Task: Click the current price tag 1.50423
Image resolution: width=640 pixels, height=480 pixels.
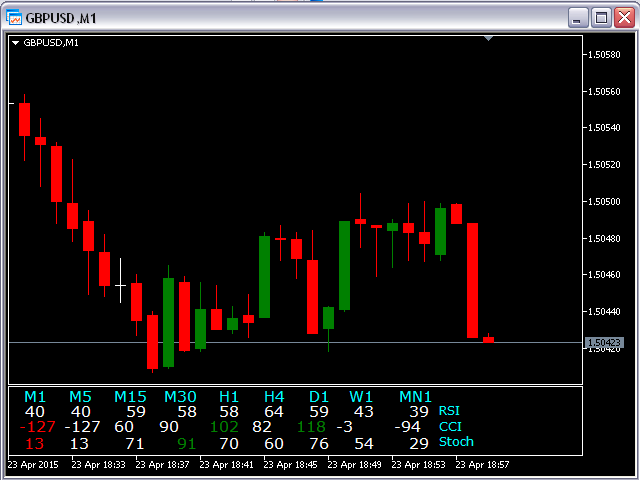Action: [604, 342]
